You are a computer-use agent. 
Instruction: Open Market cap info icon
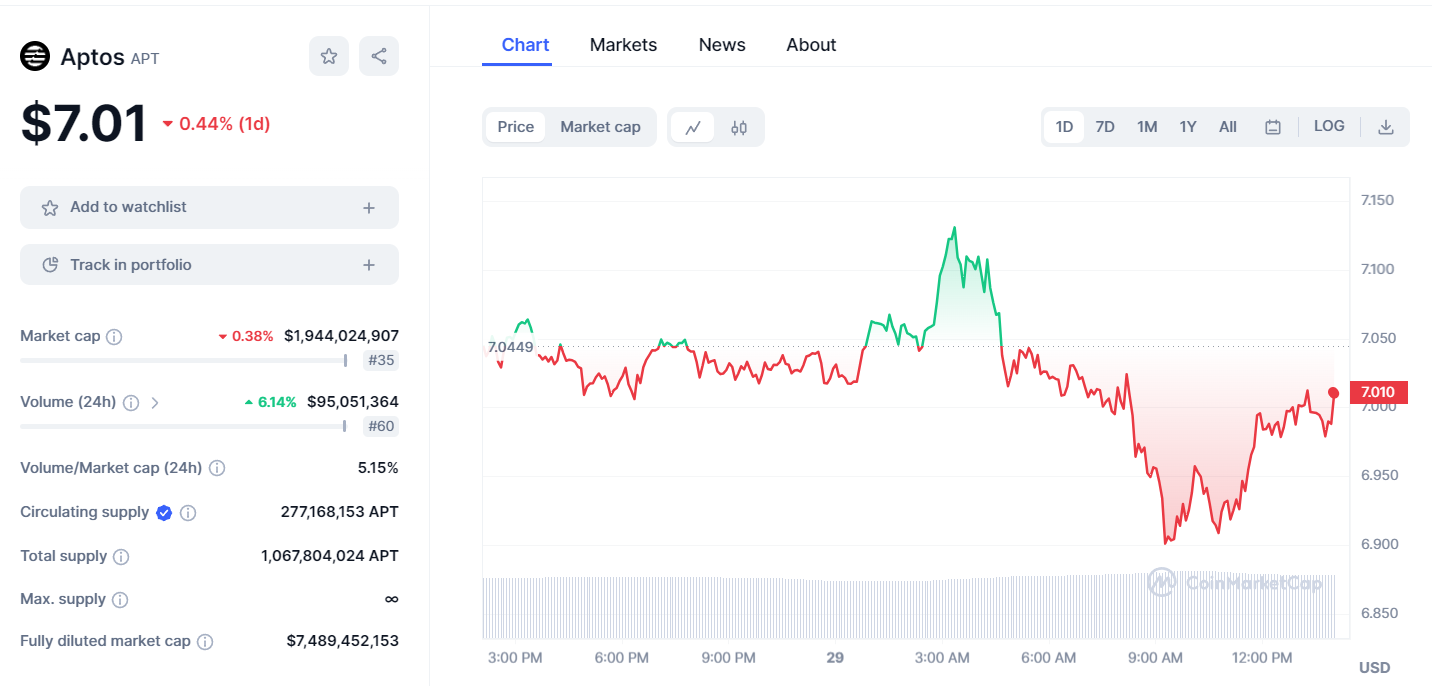[114, 337]
